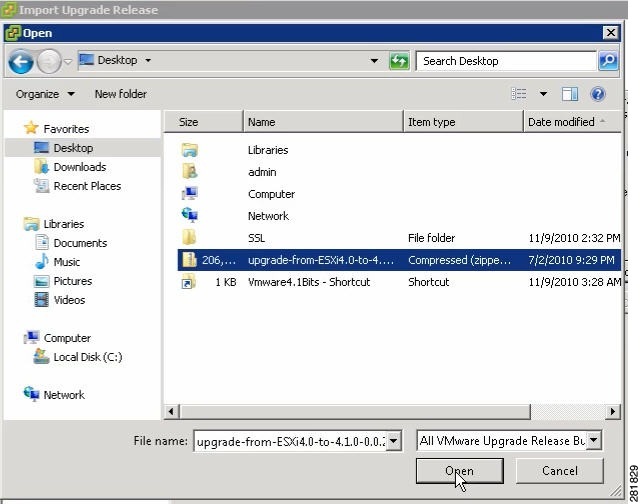Image resolution: width=641 pixels, height=504 pixels.
Task: Open Music library in navigation pane
Action: point(67,262)
